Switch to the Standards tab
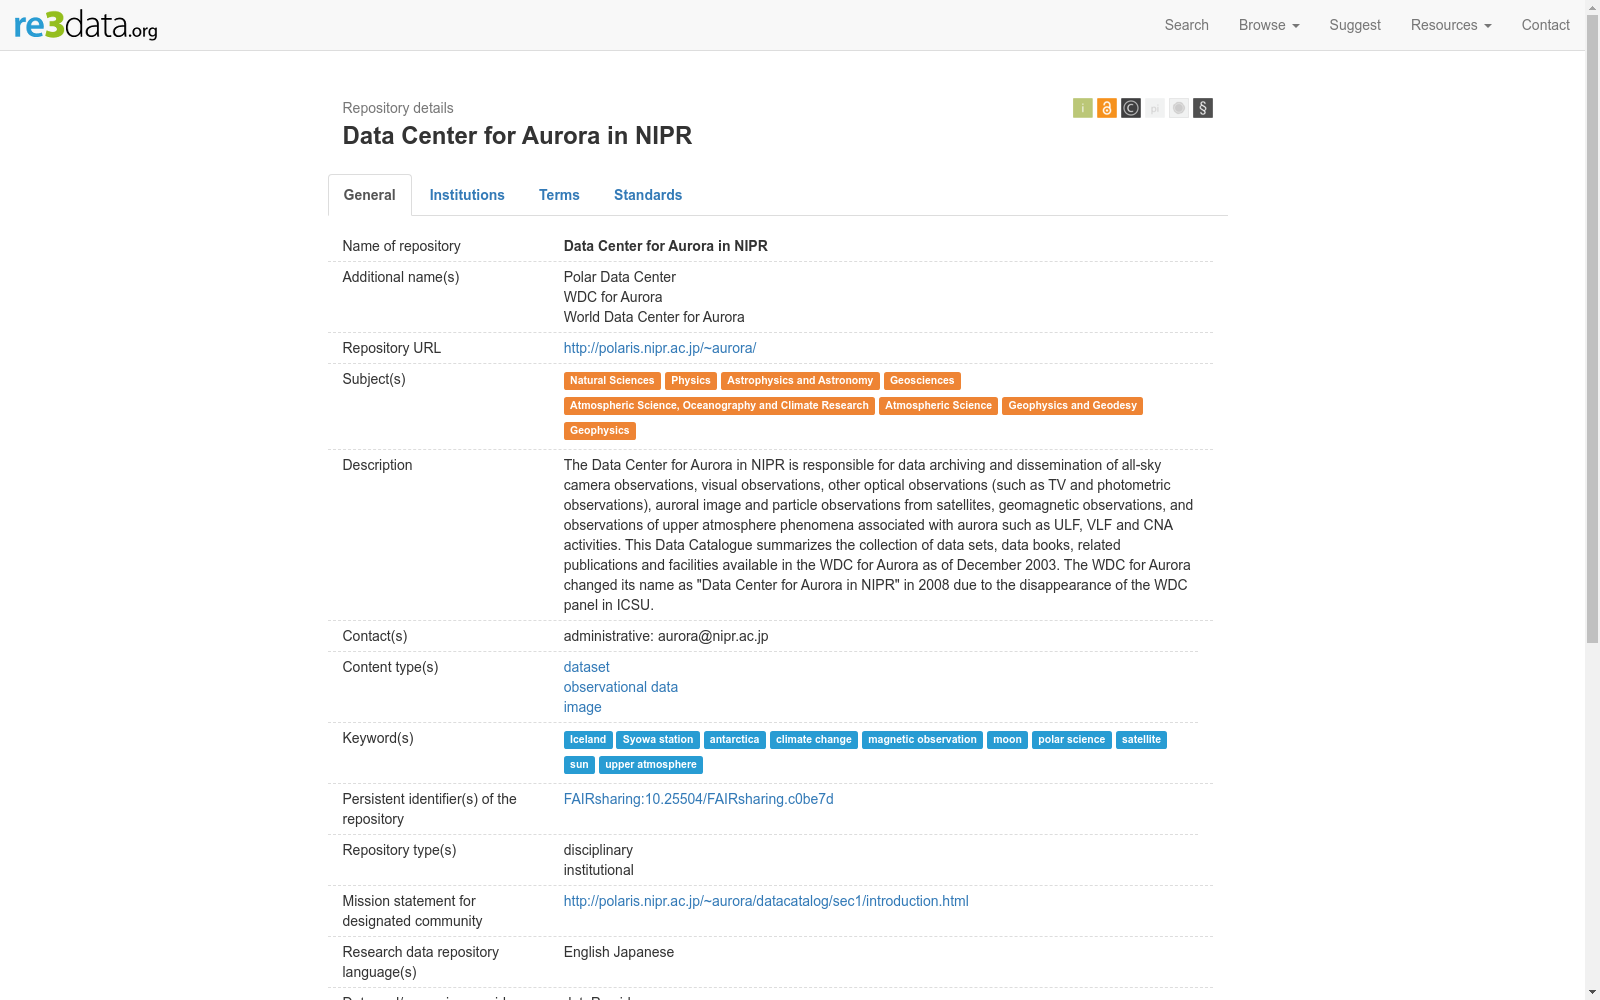 648,195
